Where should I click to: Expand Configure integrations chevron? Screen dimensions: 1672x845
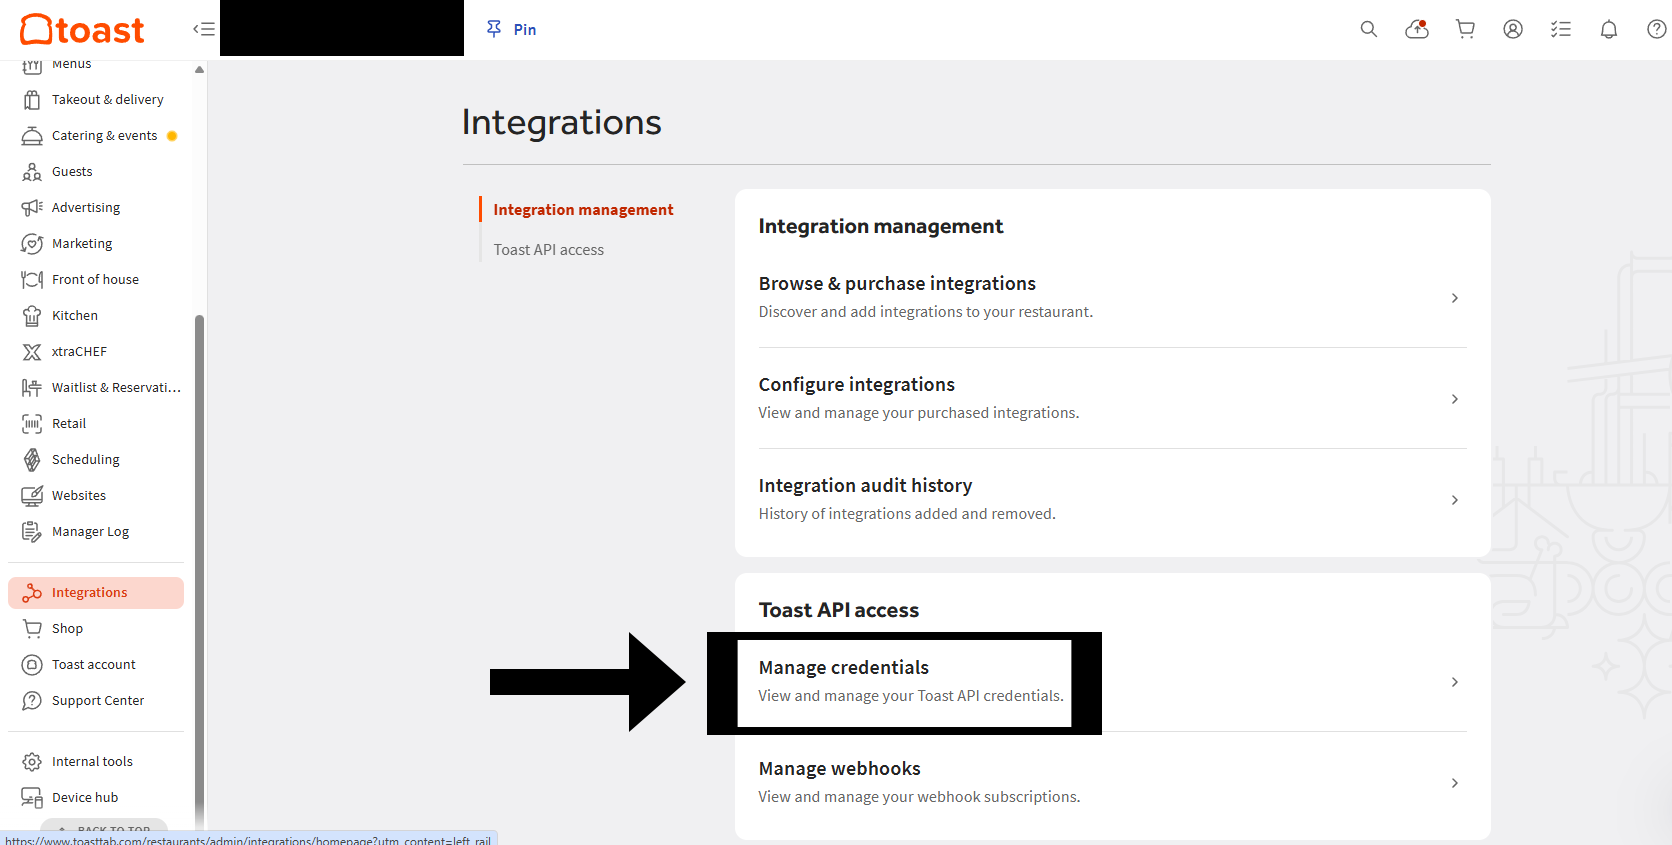coord(1455,399)
